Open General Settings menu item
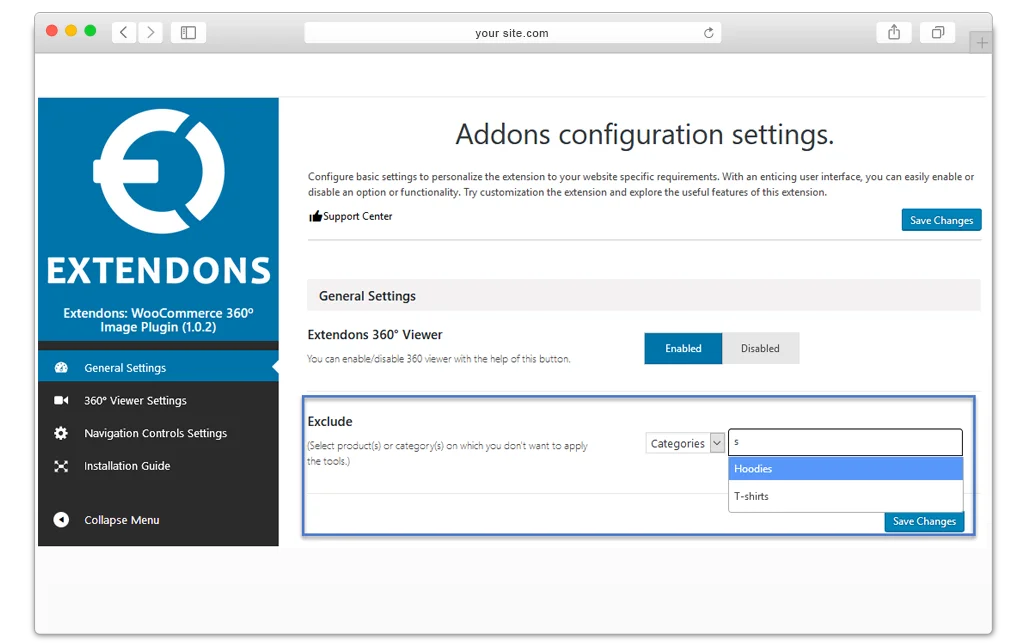Image resolution: width=1024 pixels, height=643 pixels. point(158,368)
